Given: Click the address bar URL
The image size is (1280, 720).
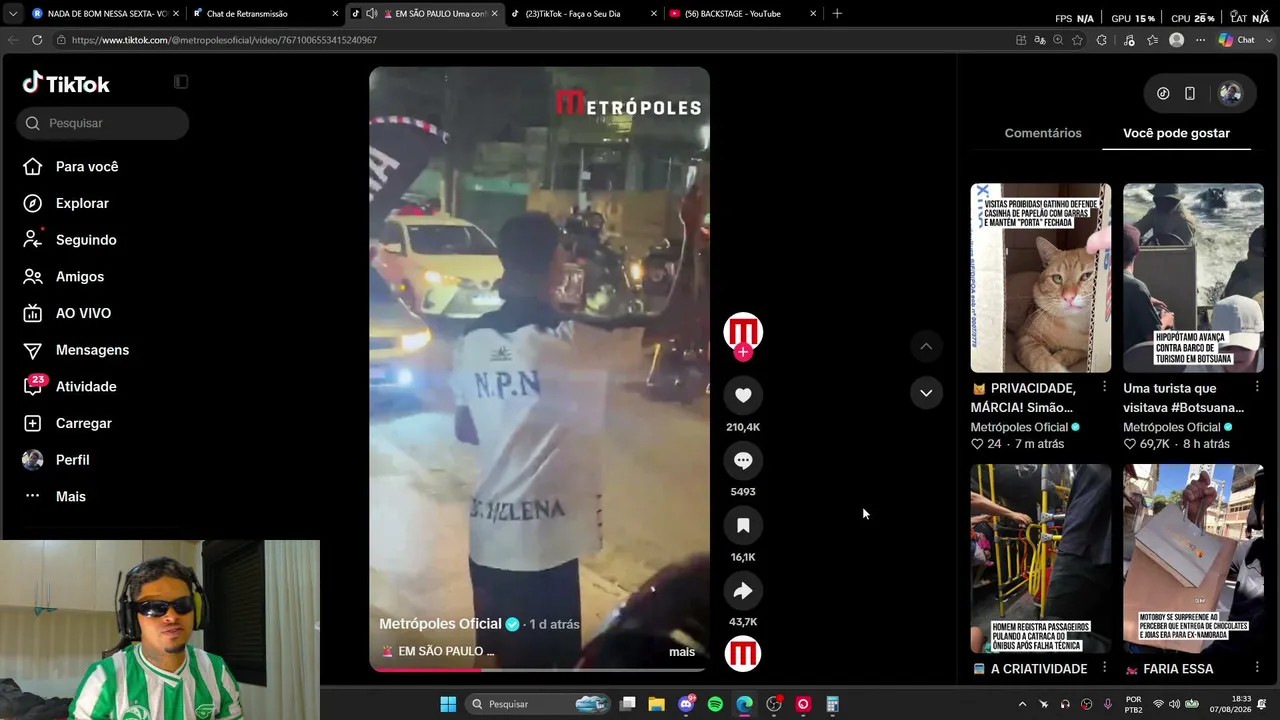Looking at the screenshot, I should pyautogui.click(x=224, y=40).
